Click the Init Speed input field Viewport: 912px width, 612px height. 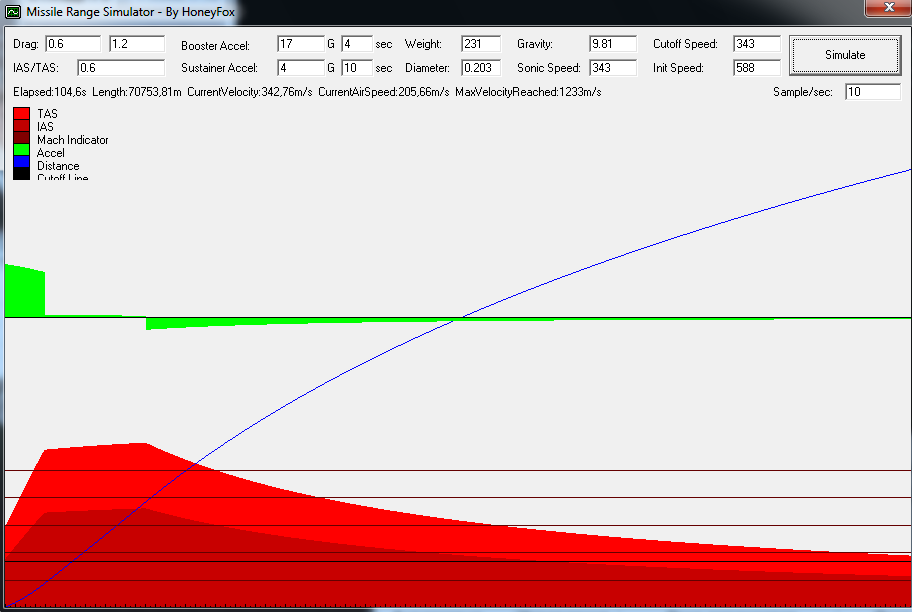pos(757,68)
